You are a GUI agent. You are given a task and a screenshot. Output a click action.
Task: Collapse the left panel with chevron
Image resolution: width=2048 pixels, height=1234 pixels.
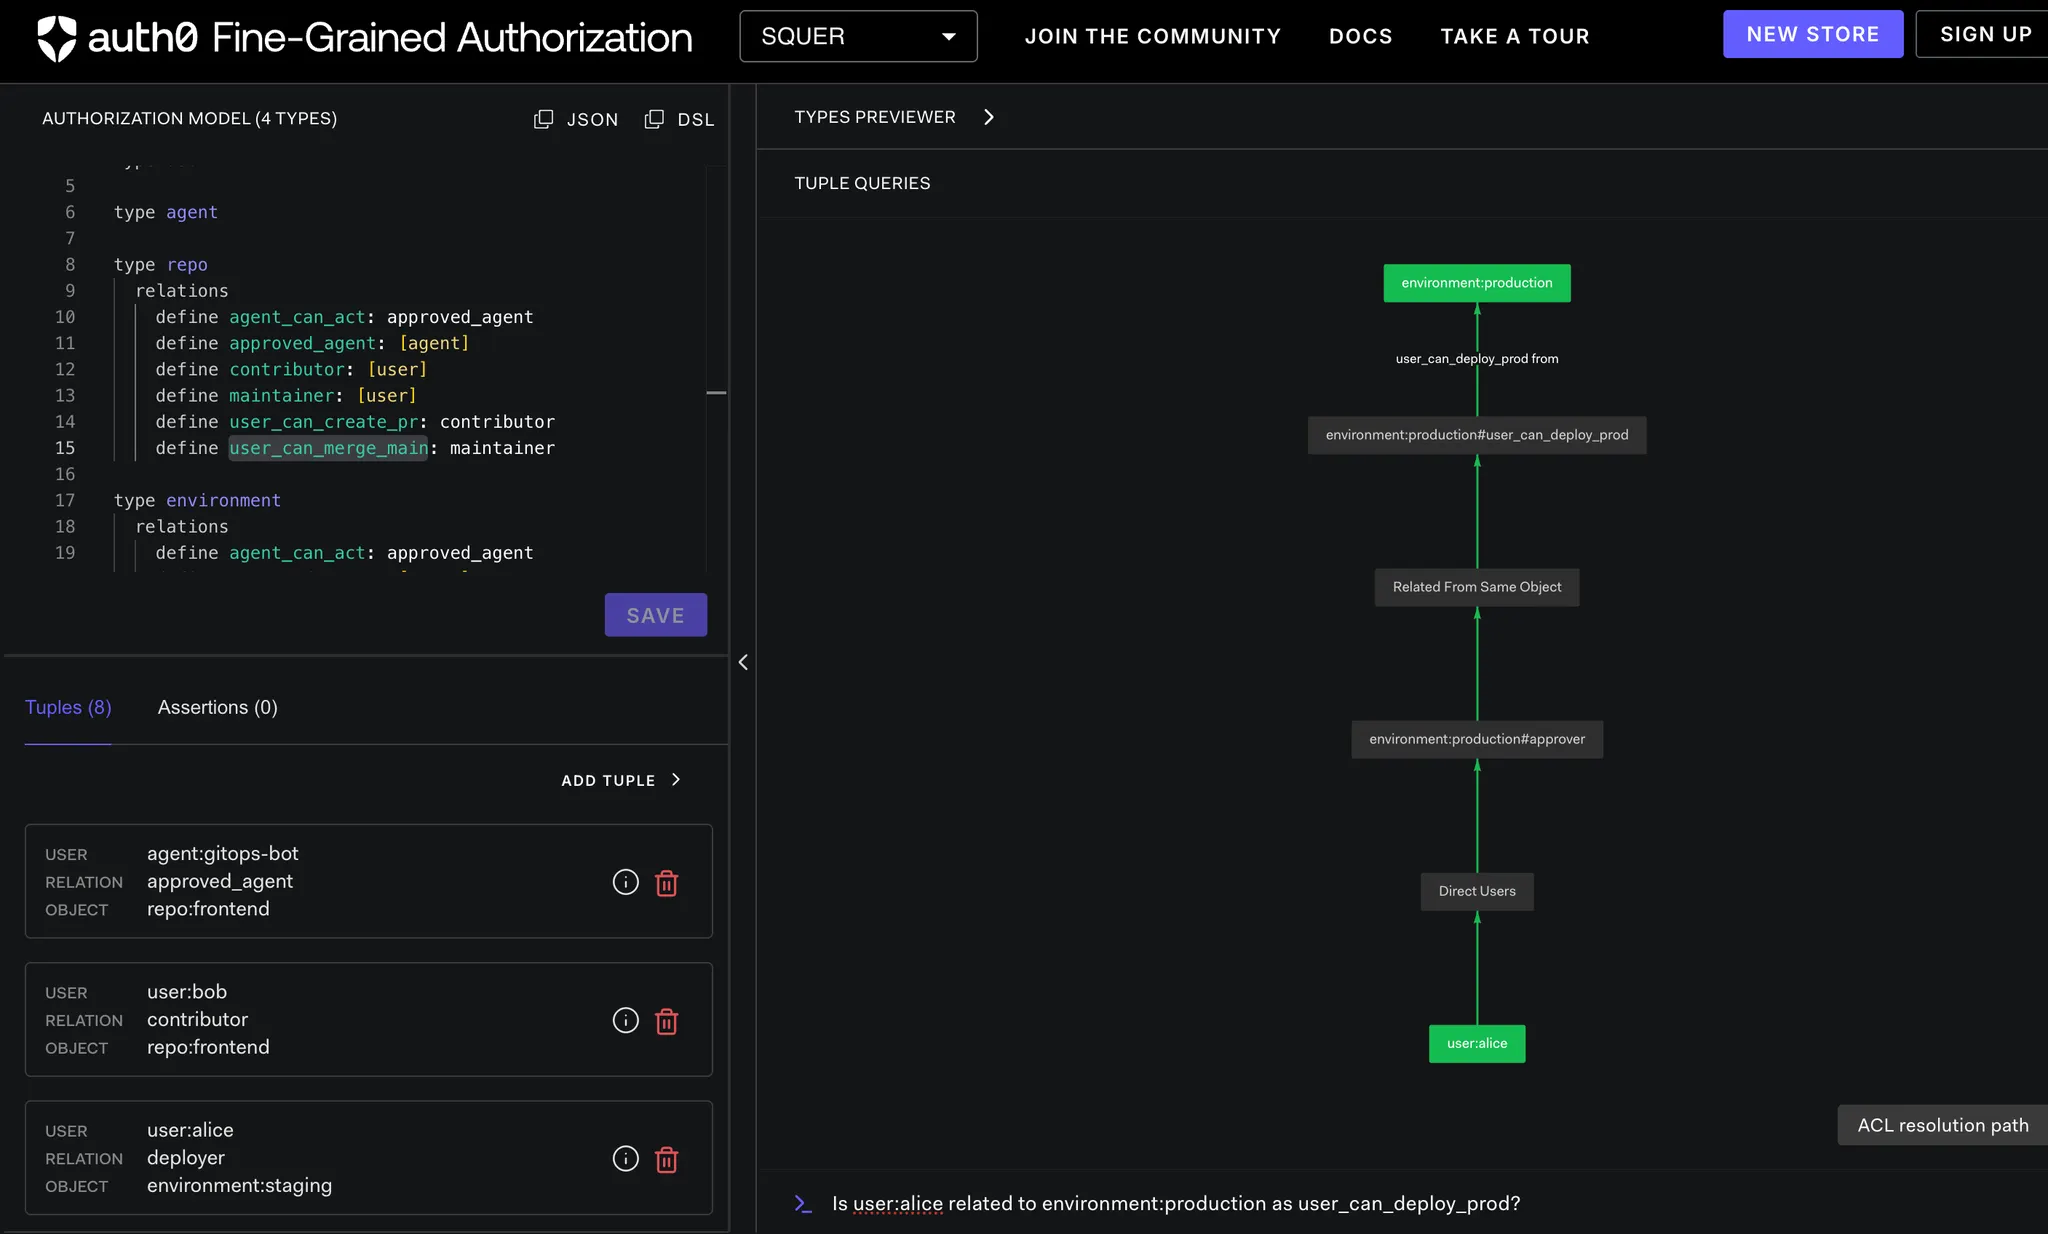(743, 662)
